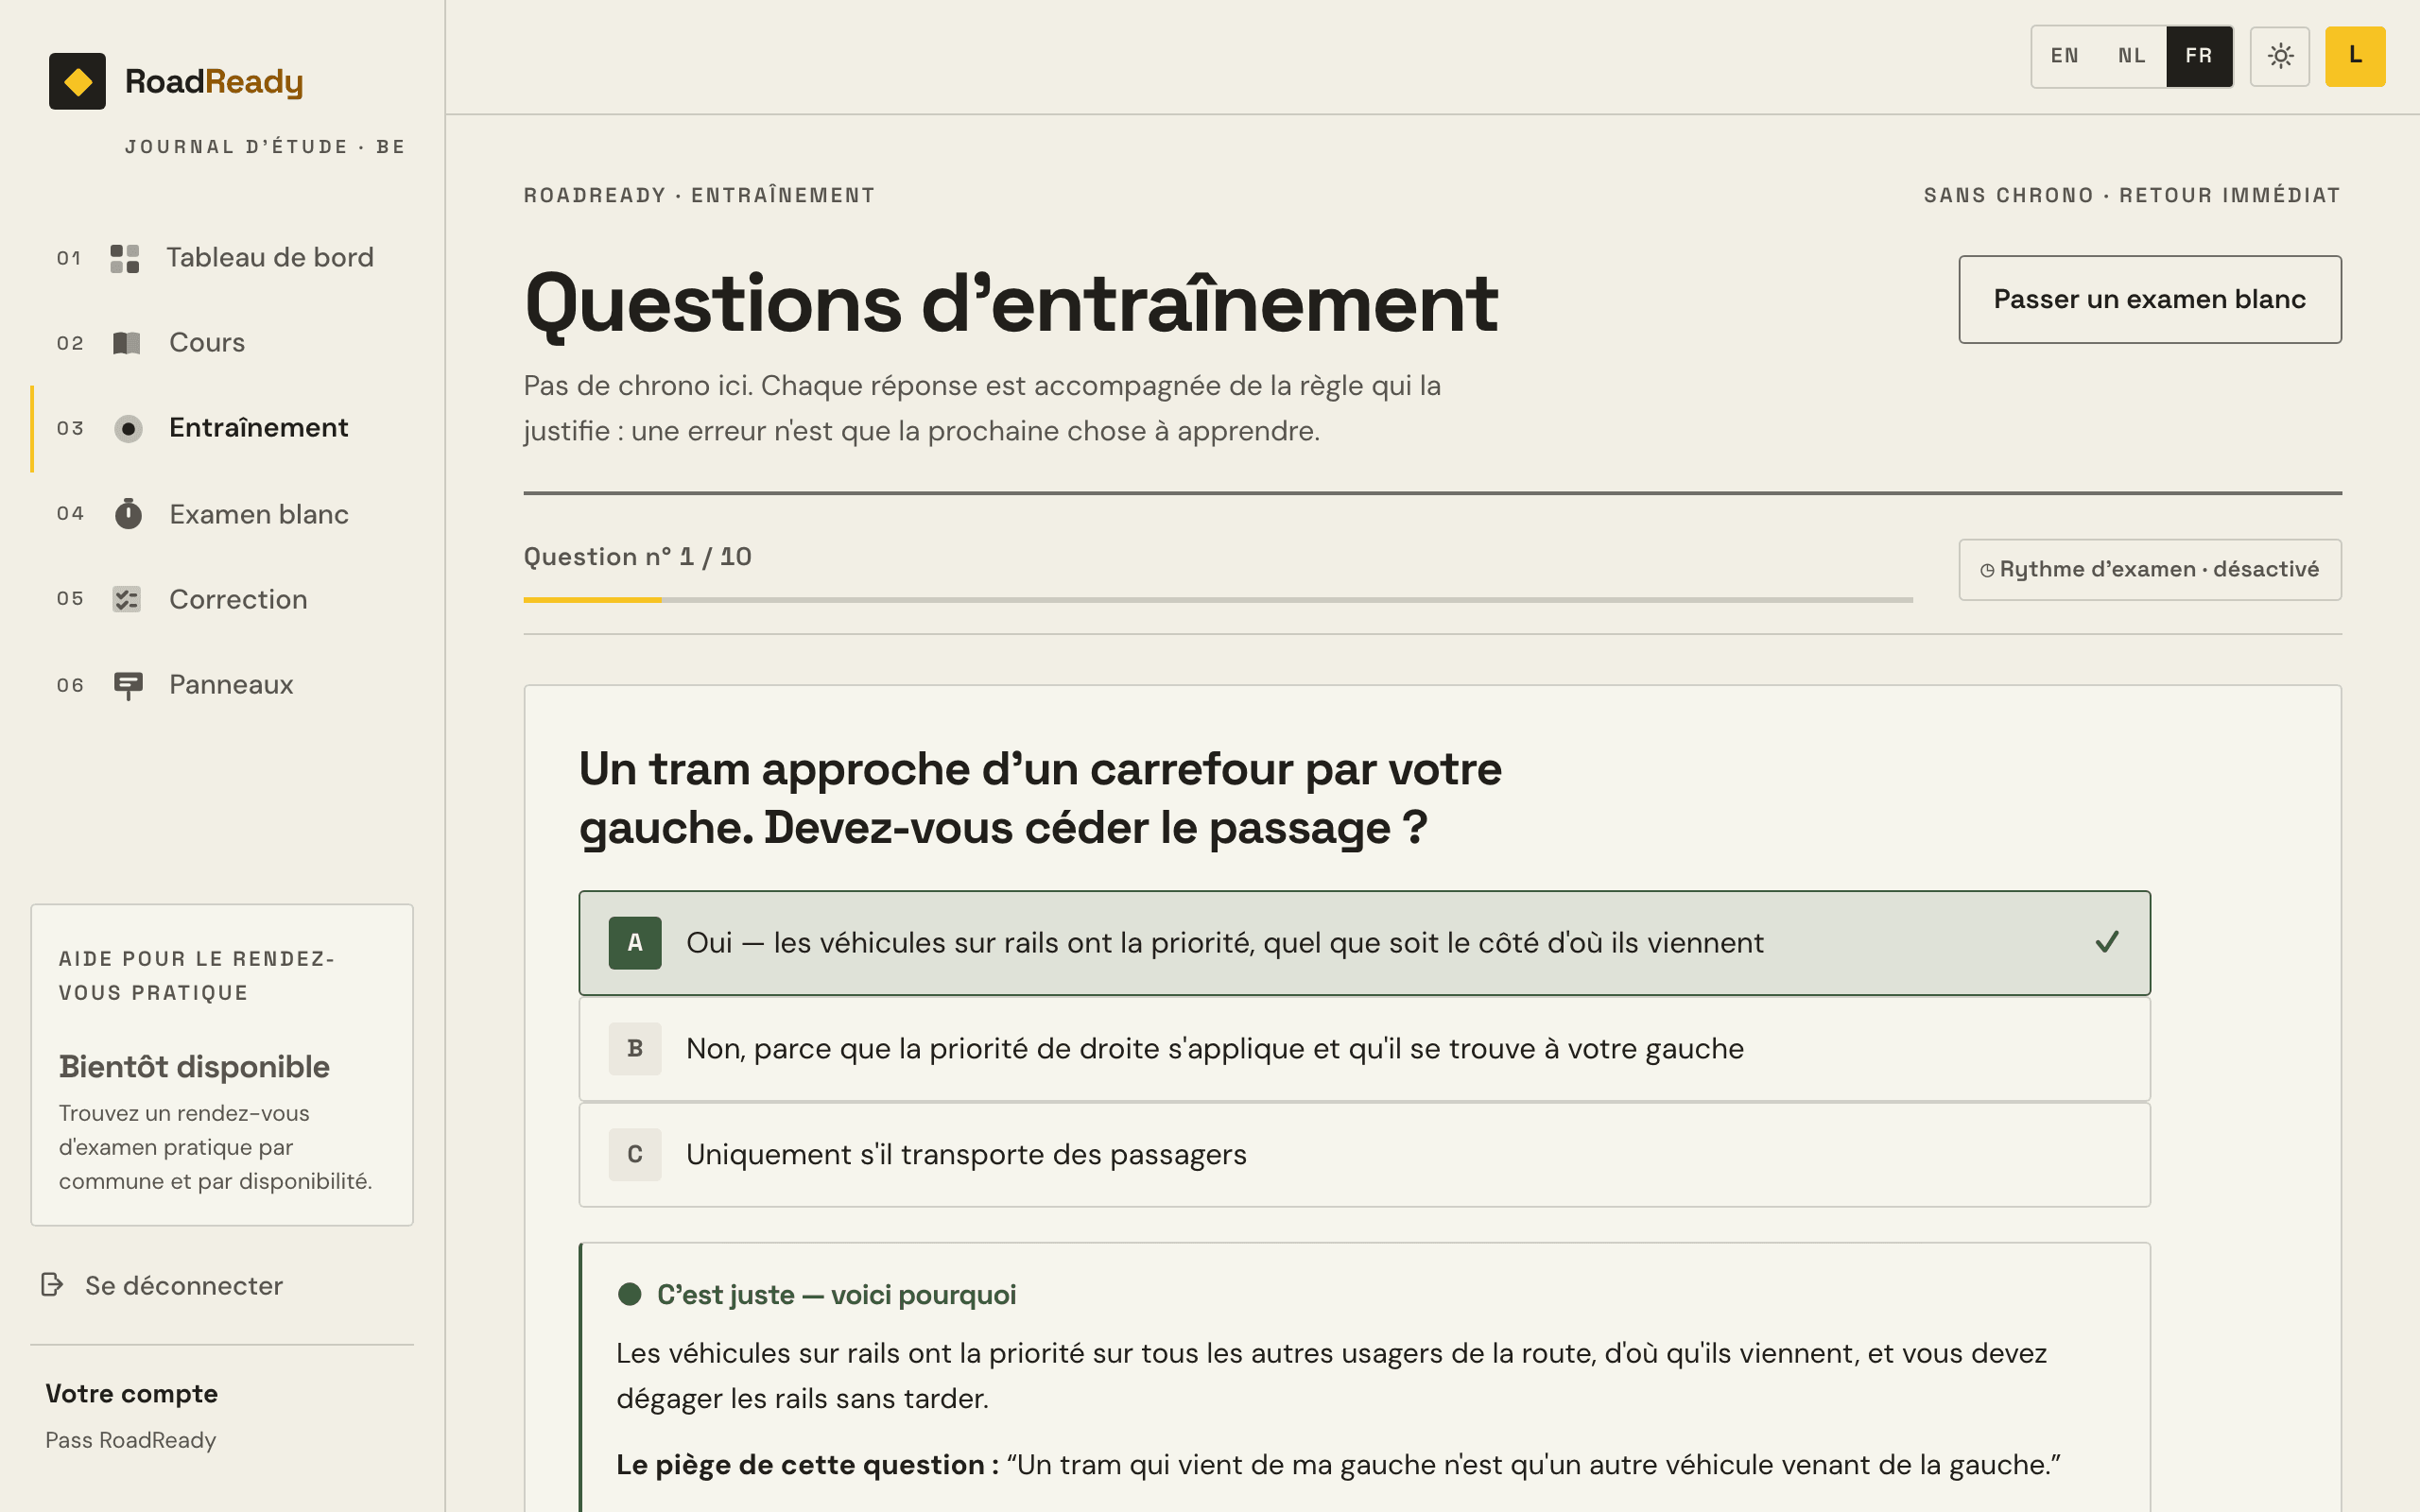Click the Cours book icon
The image size is (2420, 1512).
click(x=127, y=343)
